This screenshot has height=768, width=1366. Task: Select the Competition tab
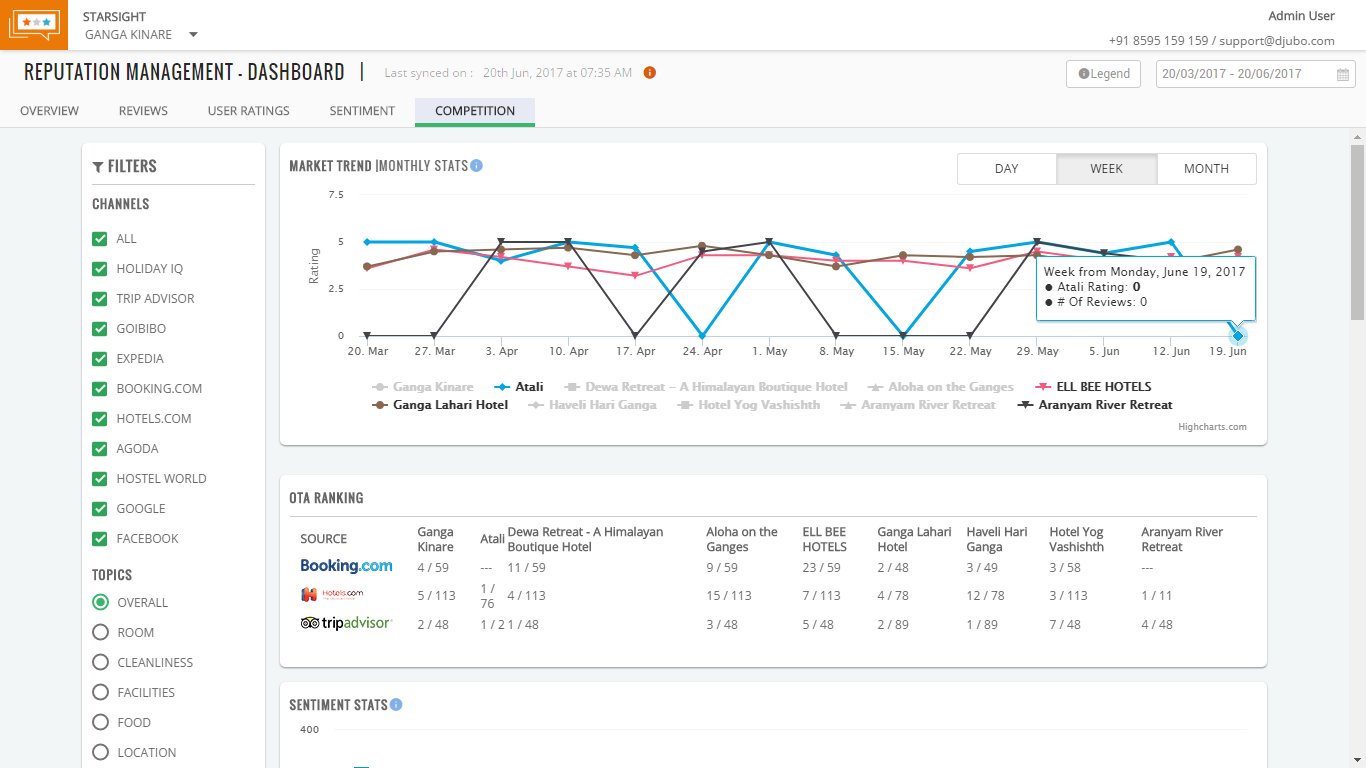point(475,111)
